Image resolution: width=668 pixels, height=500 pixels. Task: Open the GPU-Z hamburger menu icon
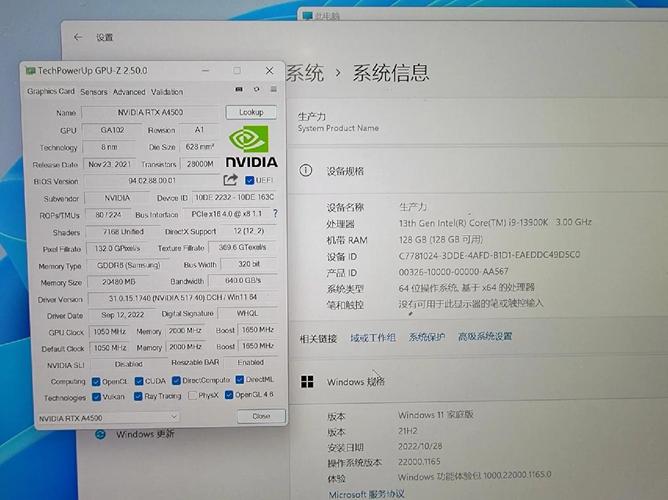[x=274, y=89]
